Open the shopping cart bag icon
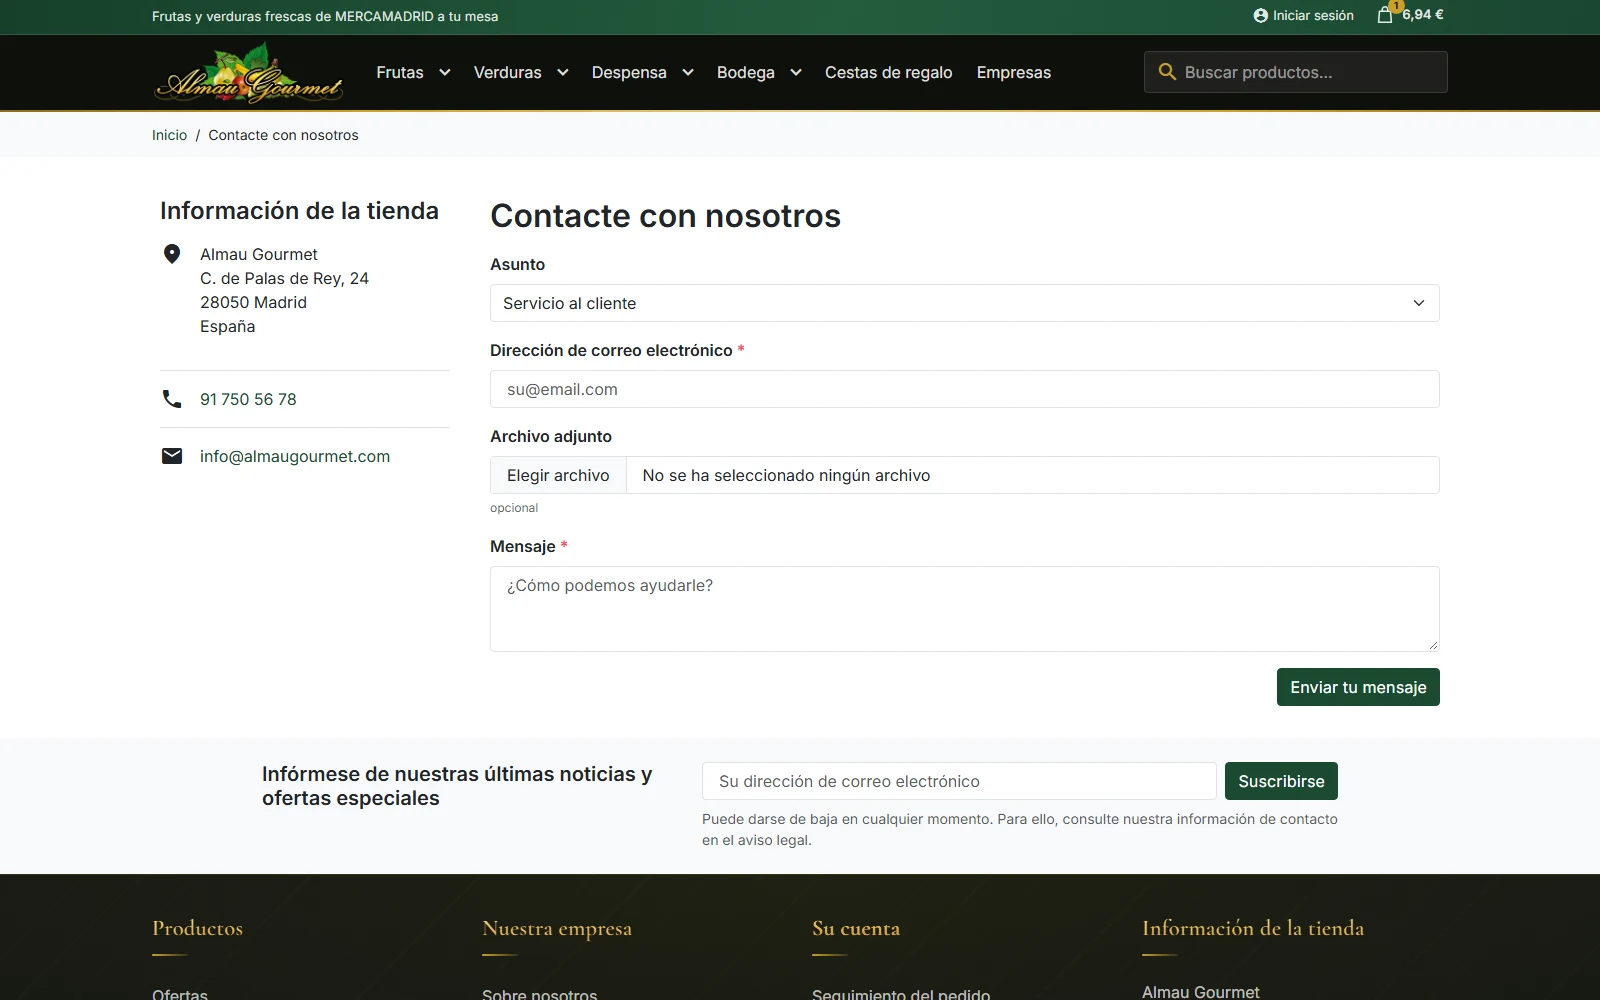Image resolution: width=1600 pixels, height=1000 pixels. [1385, 15]
